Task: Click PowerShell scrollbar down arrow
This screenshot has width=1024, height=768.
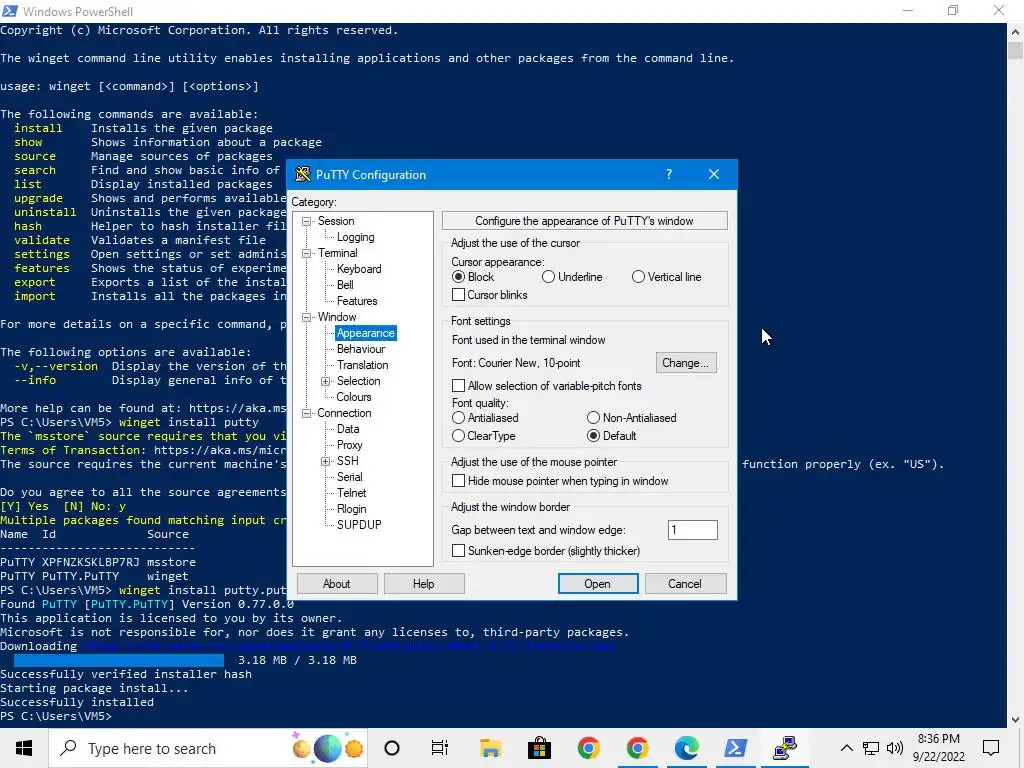Action: click(x=1015, y=720)
